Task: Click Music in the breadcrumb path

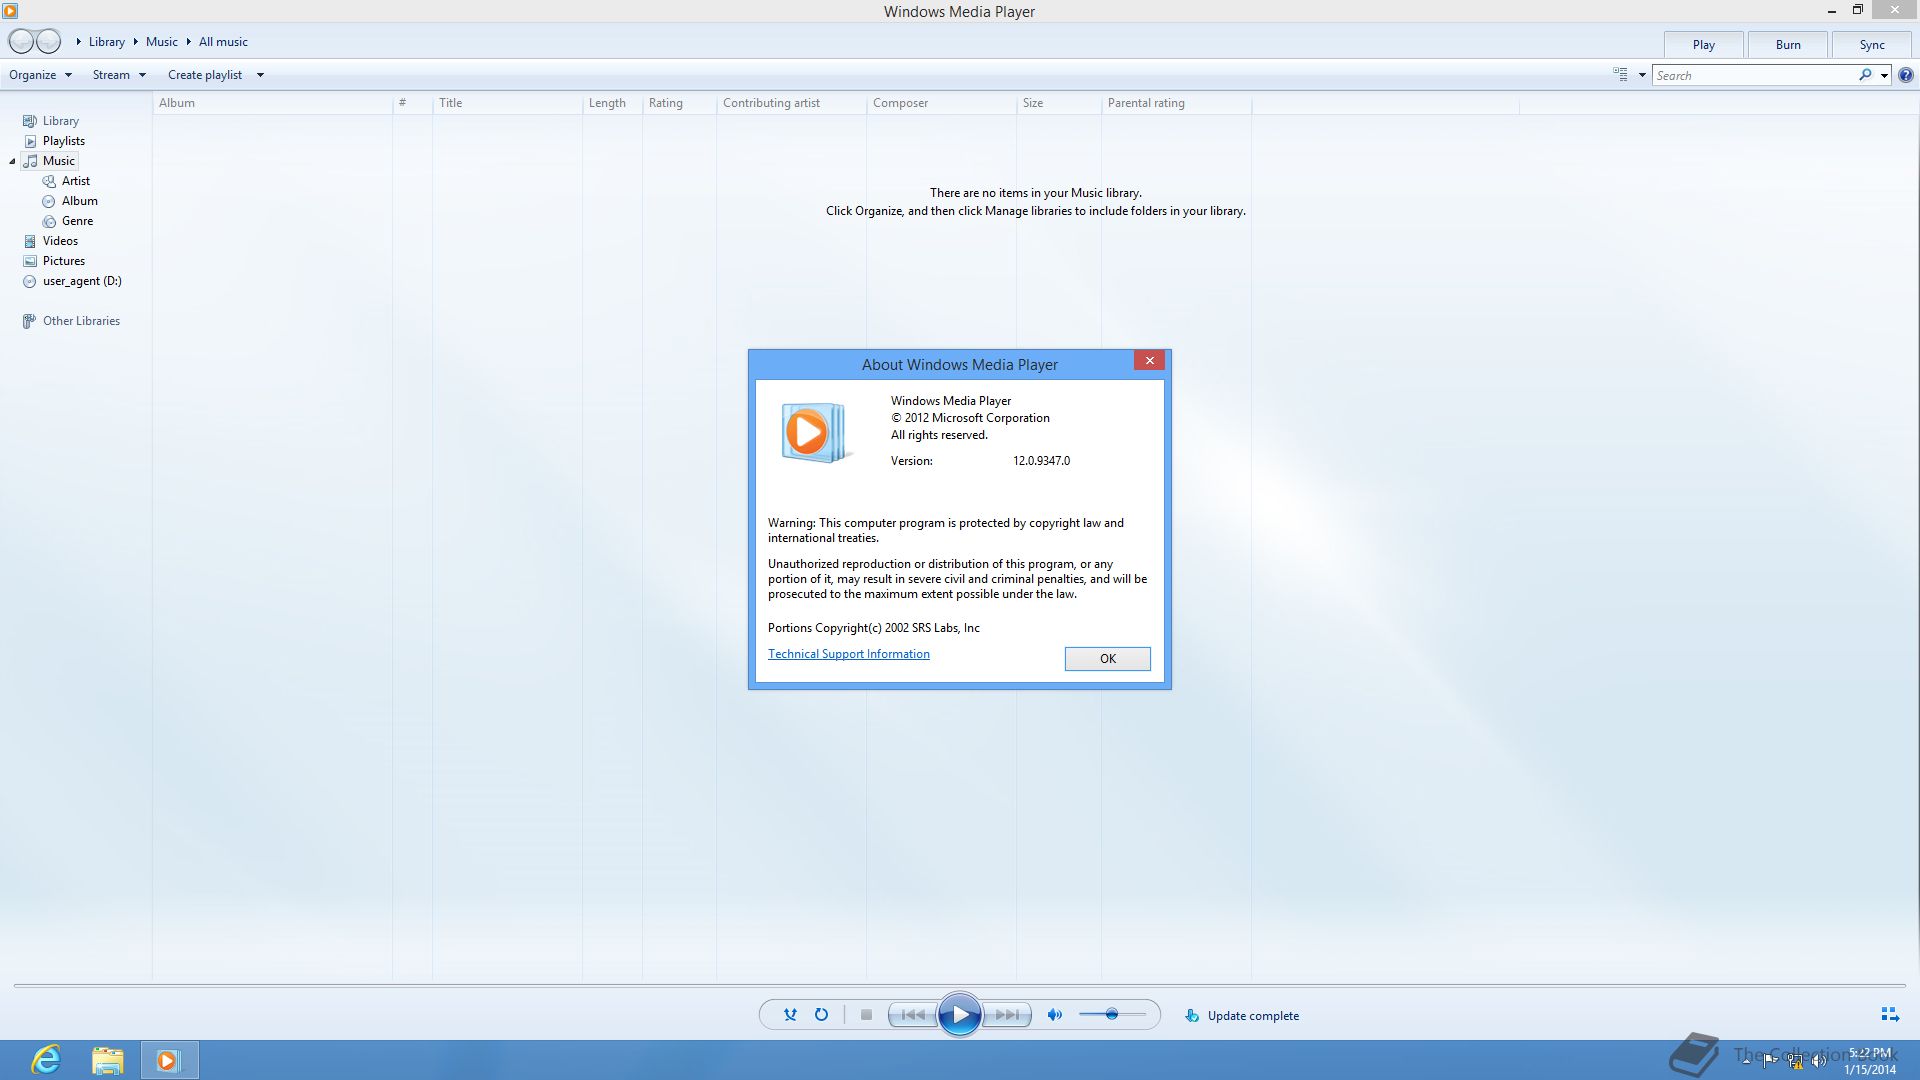Action: pos(161,42)
